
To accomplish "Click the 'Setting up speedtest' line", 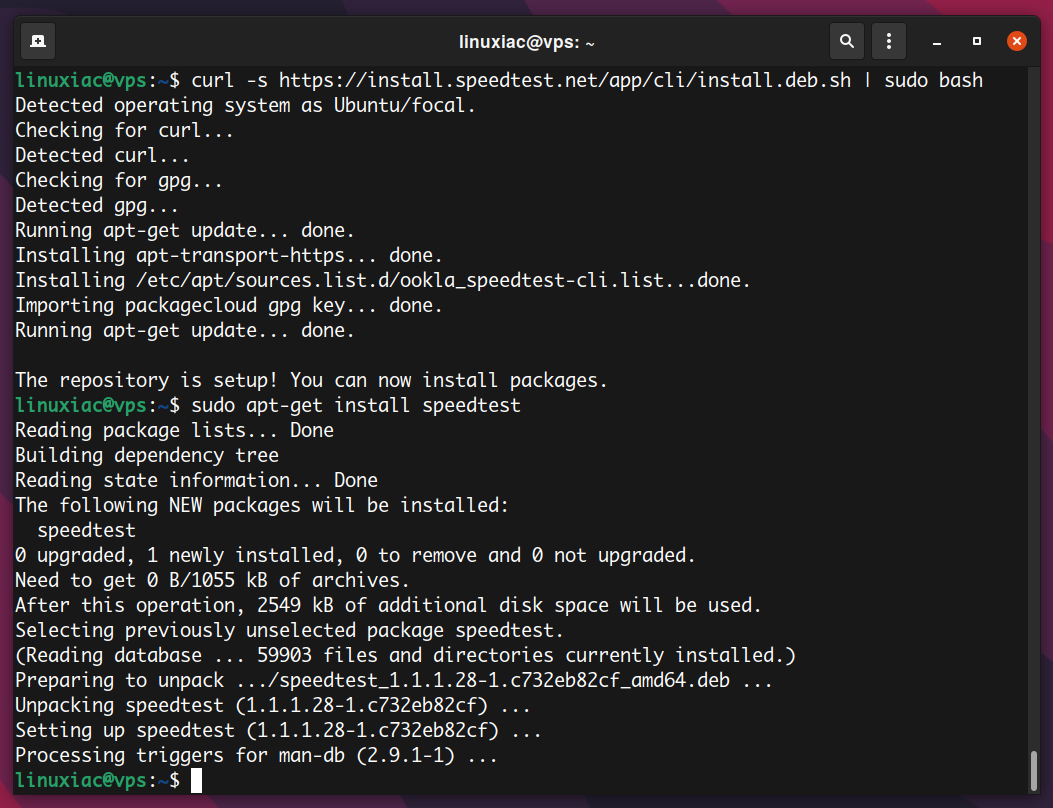I will 278,730.
